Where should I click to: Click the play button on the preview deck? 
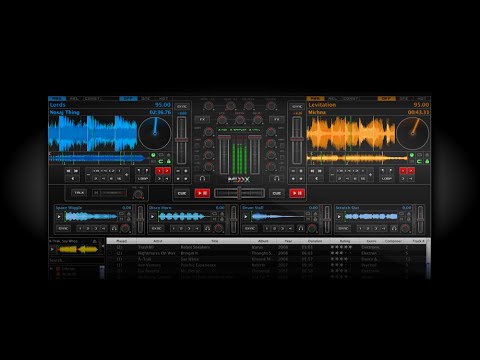tap(52, 249)
